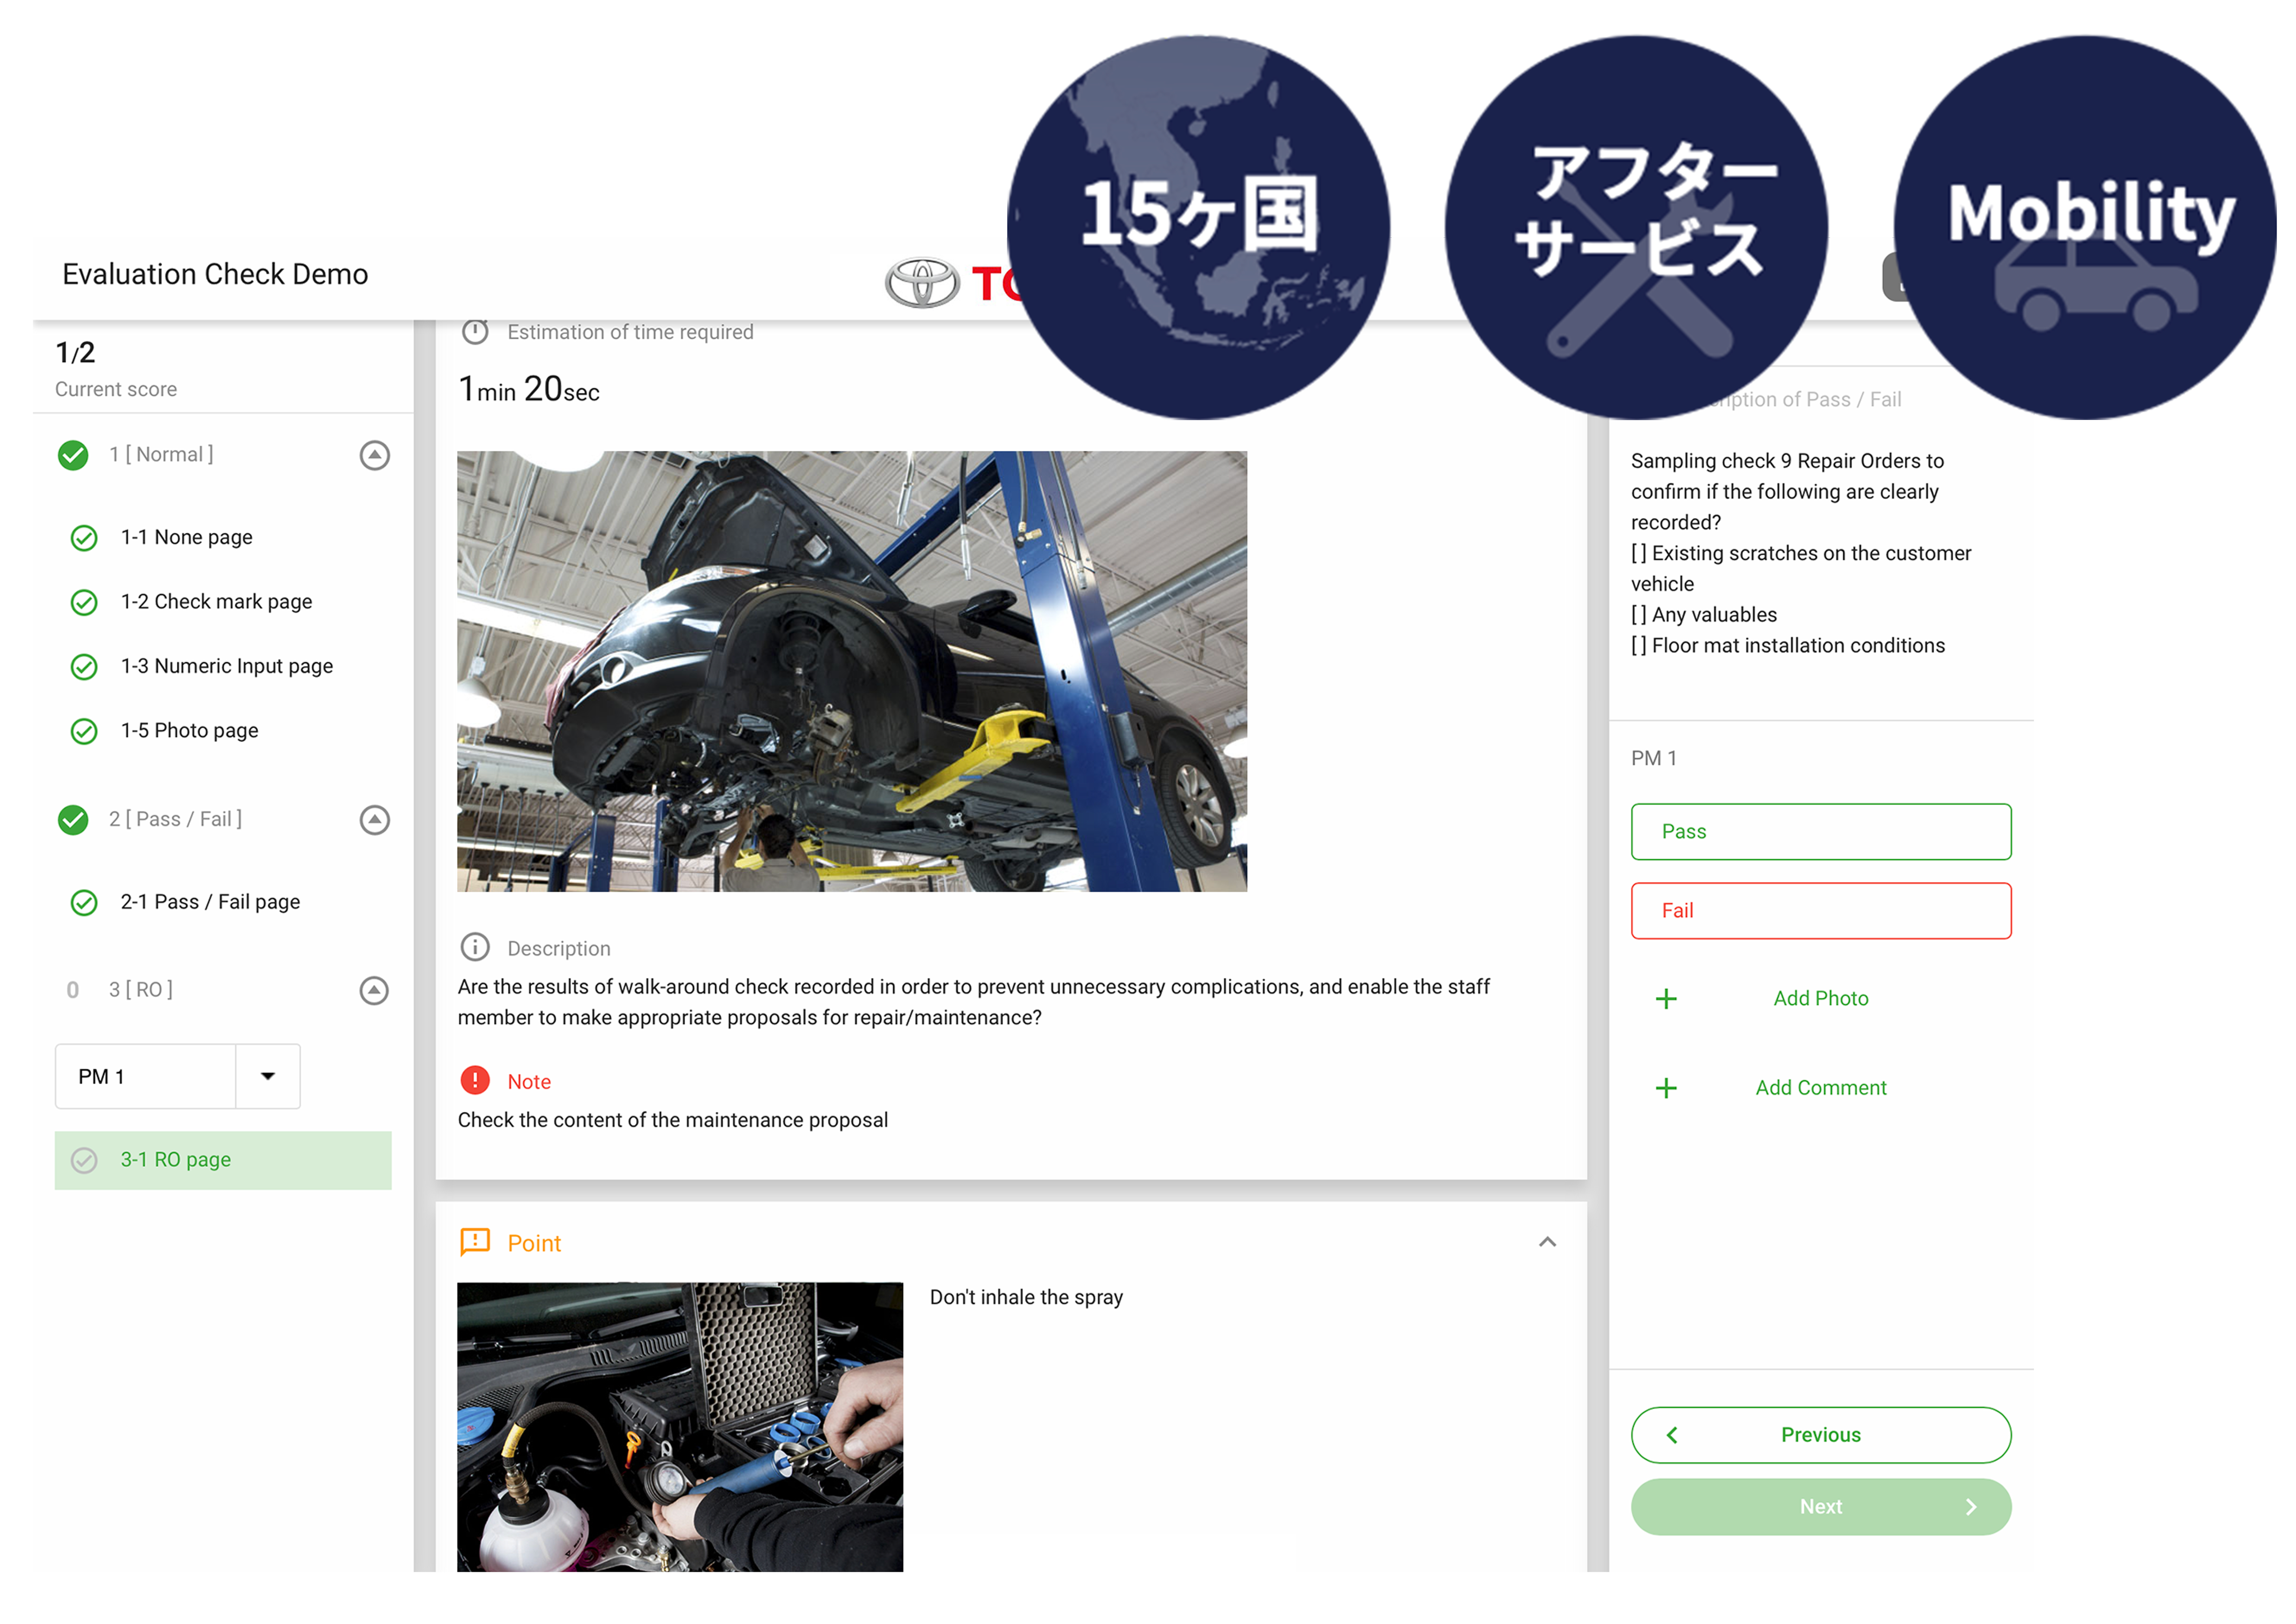The width and height of the screenshot is (2296, 1624).
Task: Click the right arrow icon in Next button
Action: coord(1971,1507)
